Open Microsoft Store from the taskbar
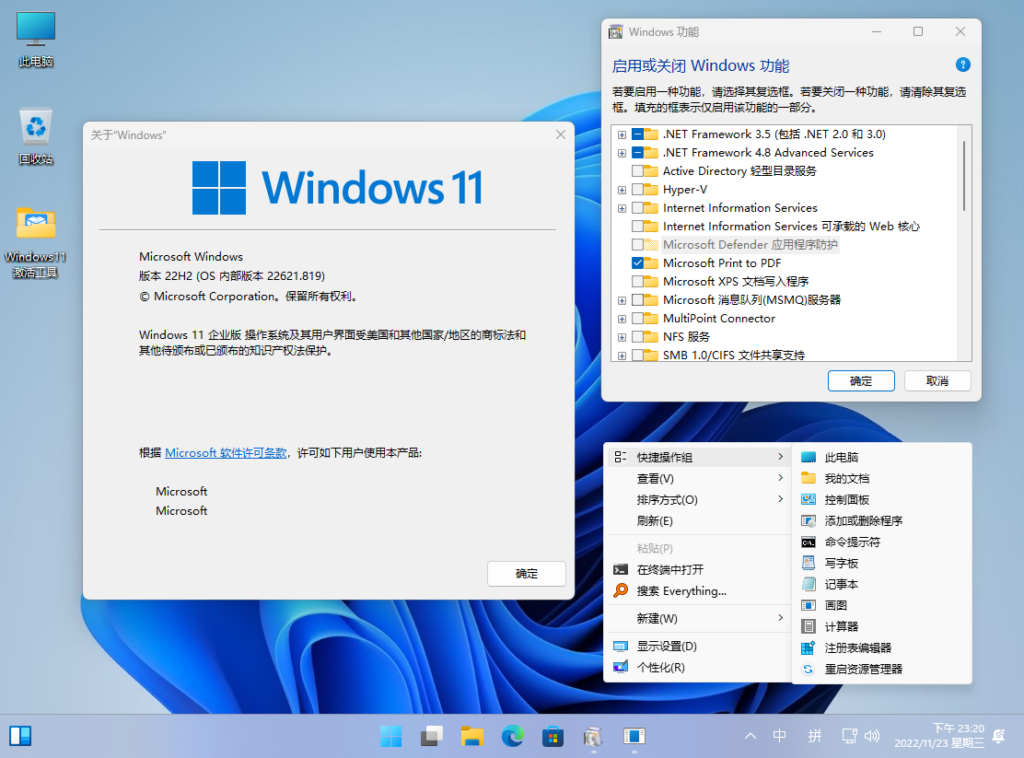The width and height of the screenshot is (1024, 758). click(553, 737)
